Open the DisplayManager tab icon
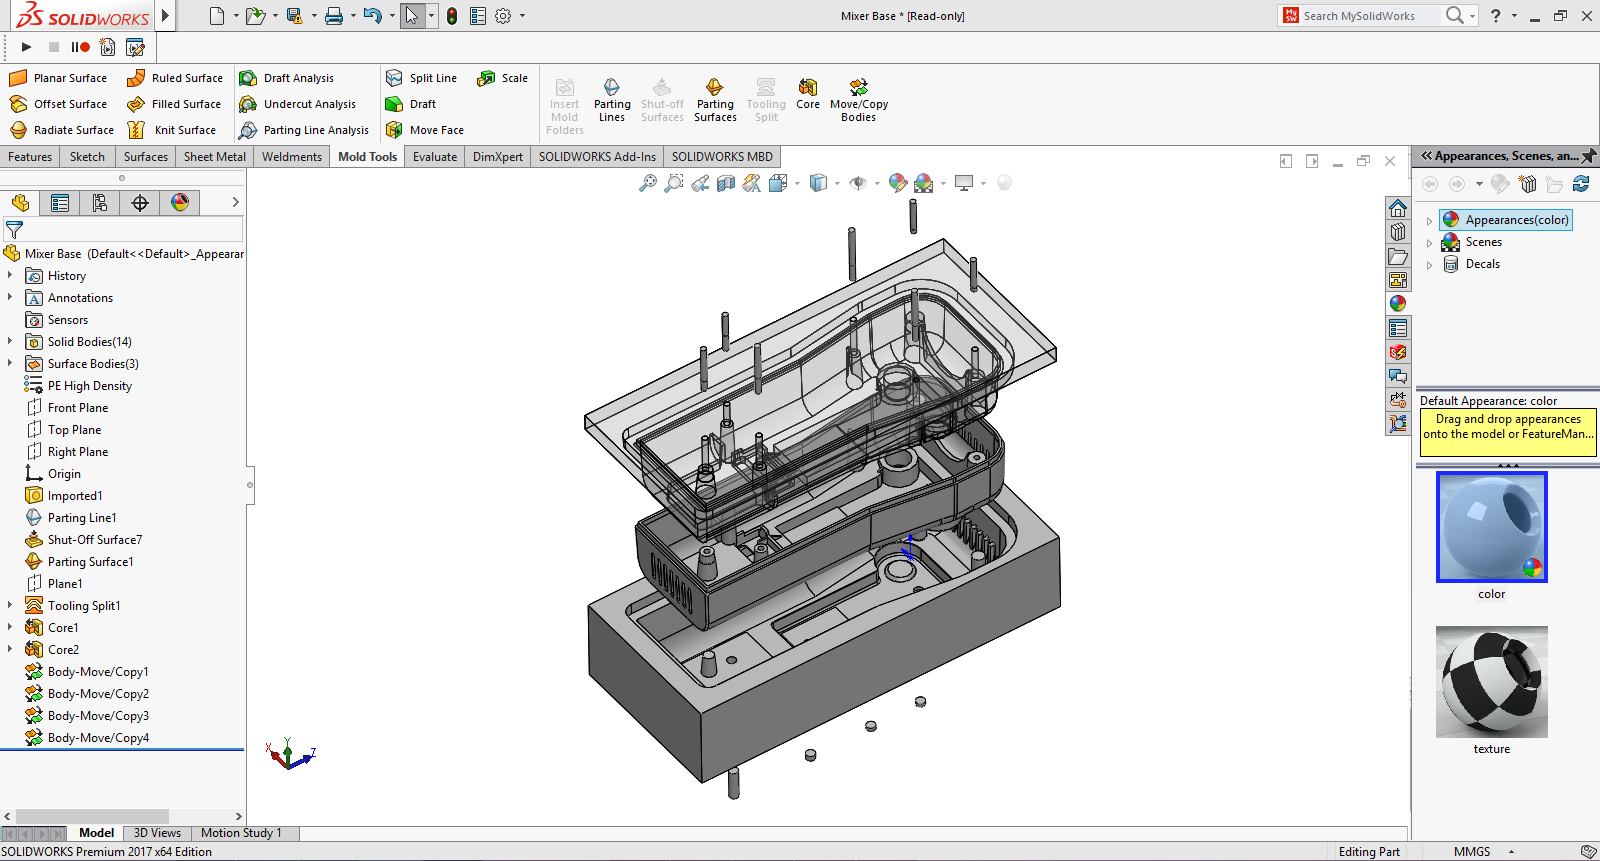The image size is (1600, 861). point(180,203)
